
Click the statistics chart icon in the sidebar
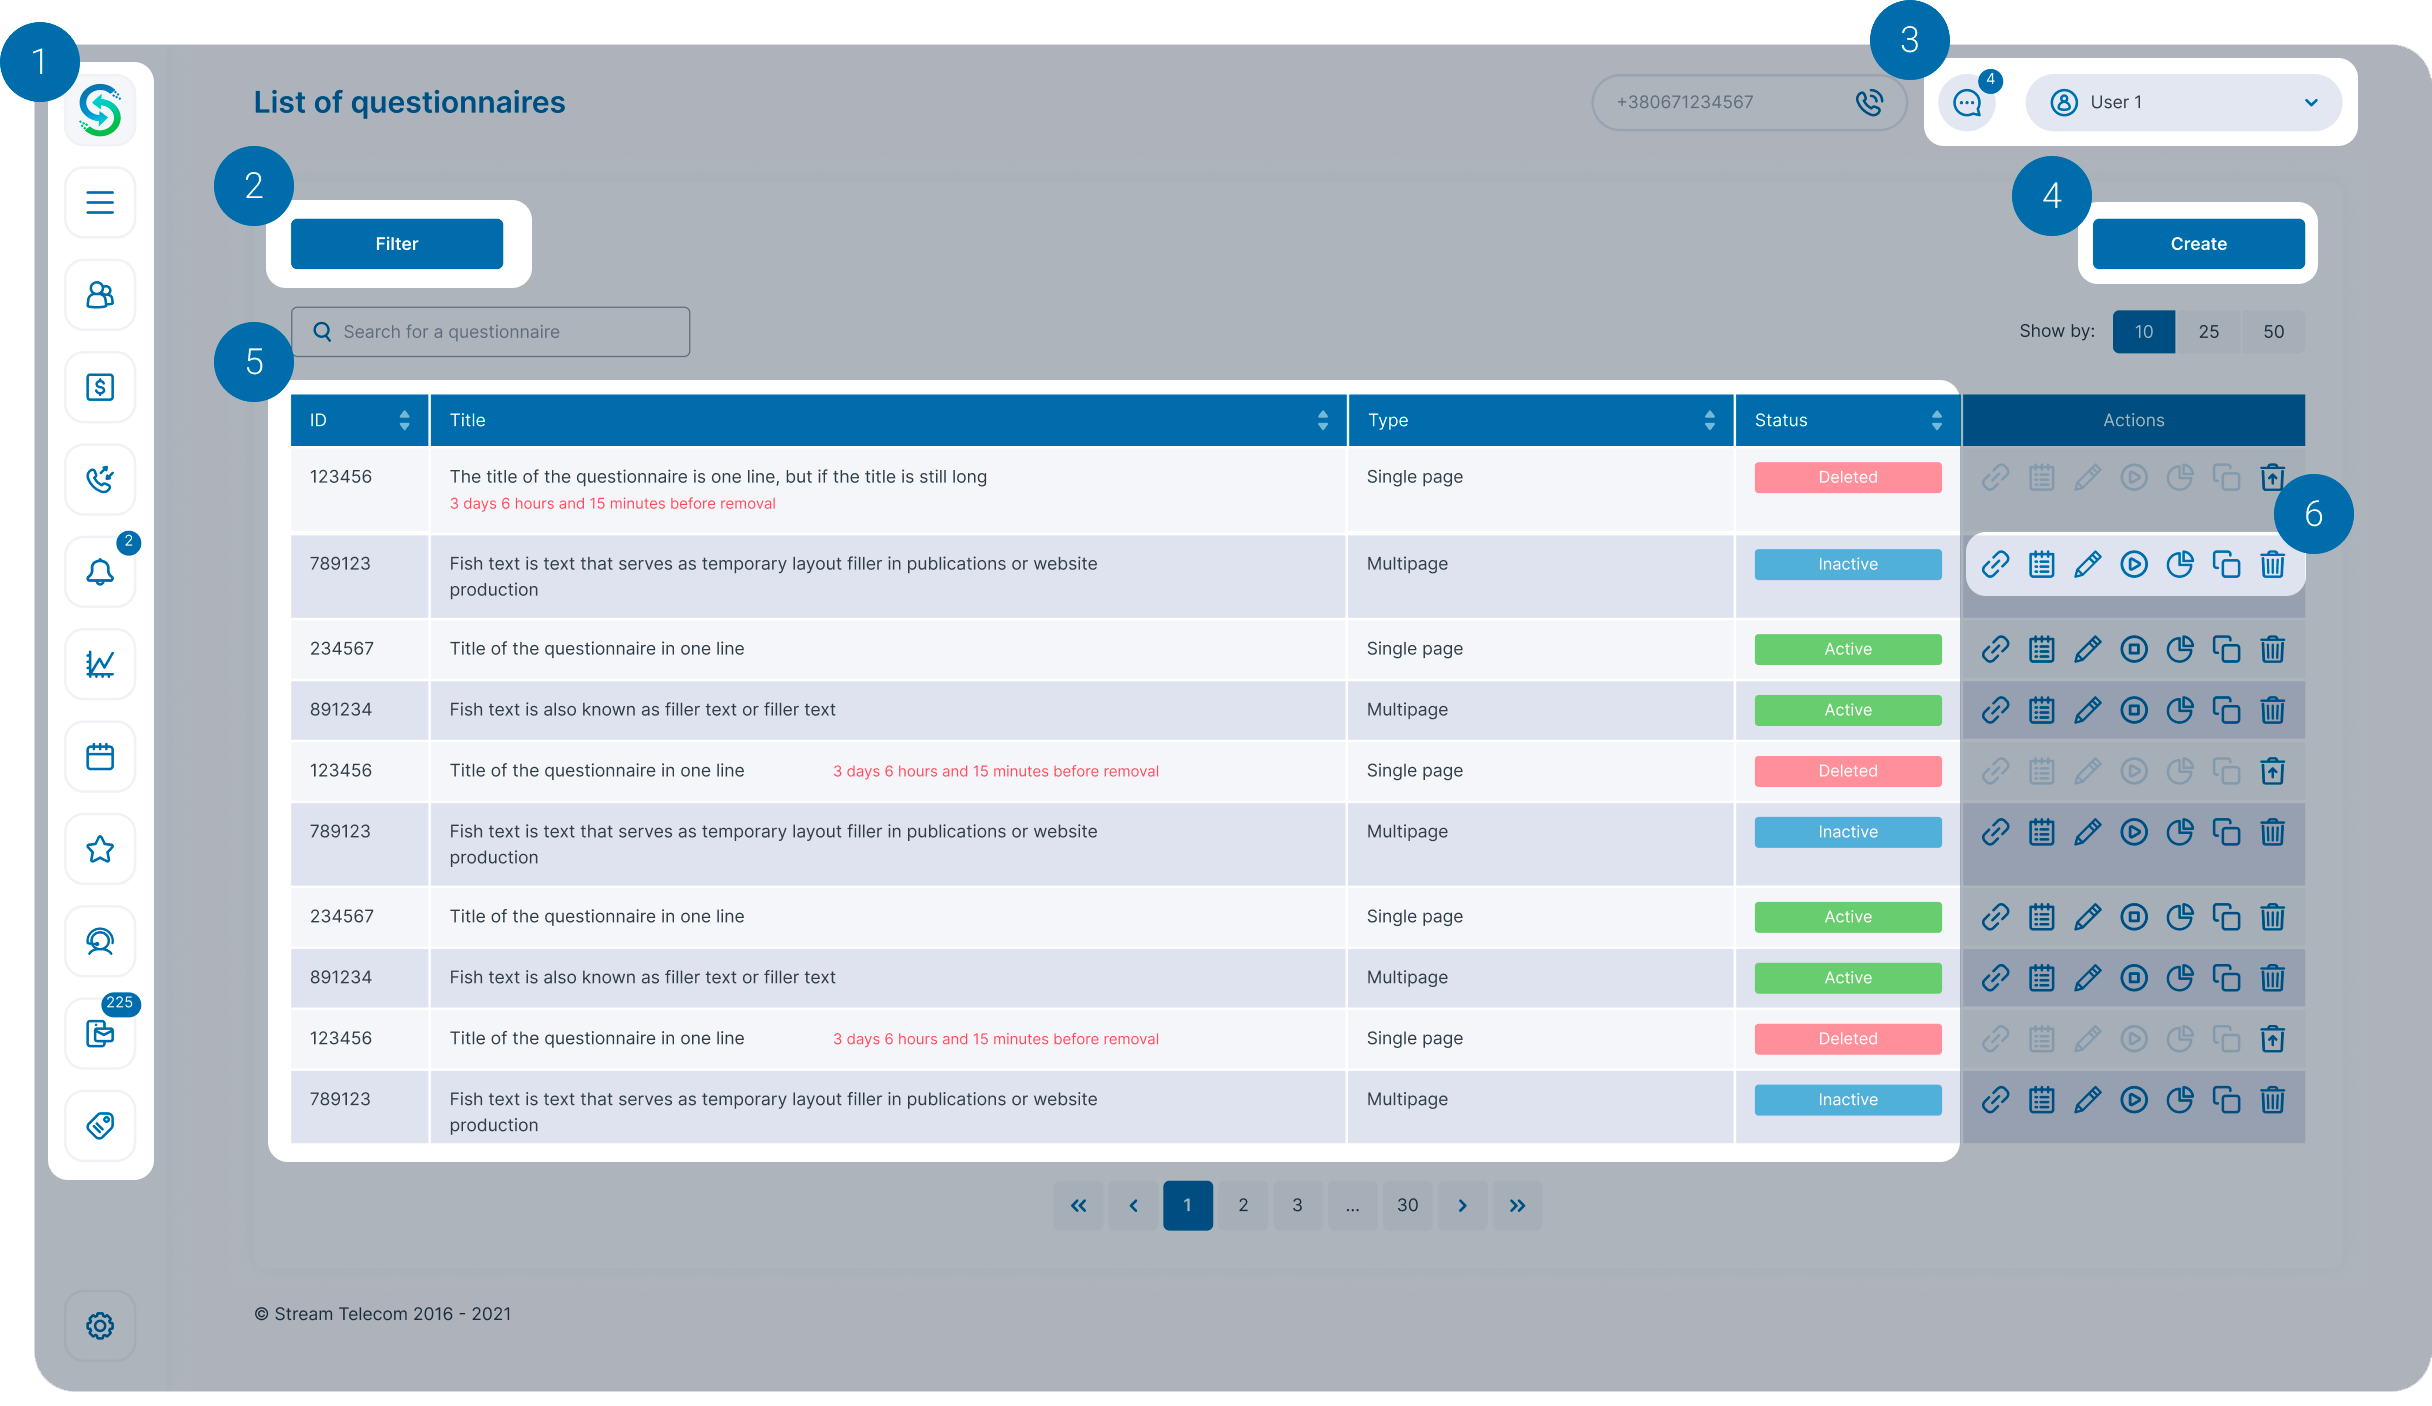click(100, 664)
